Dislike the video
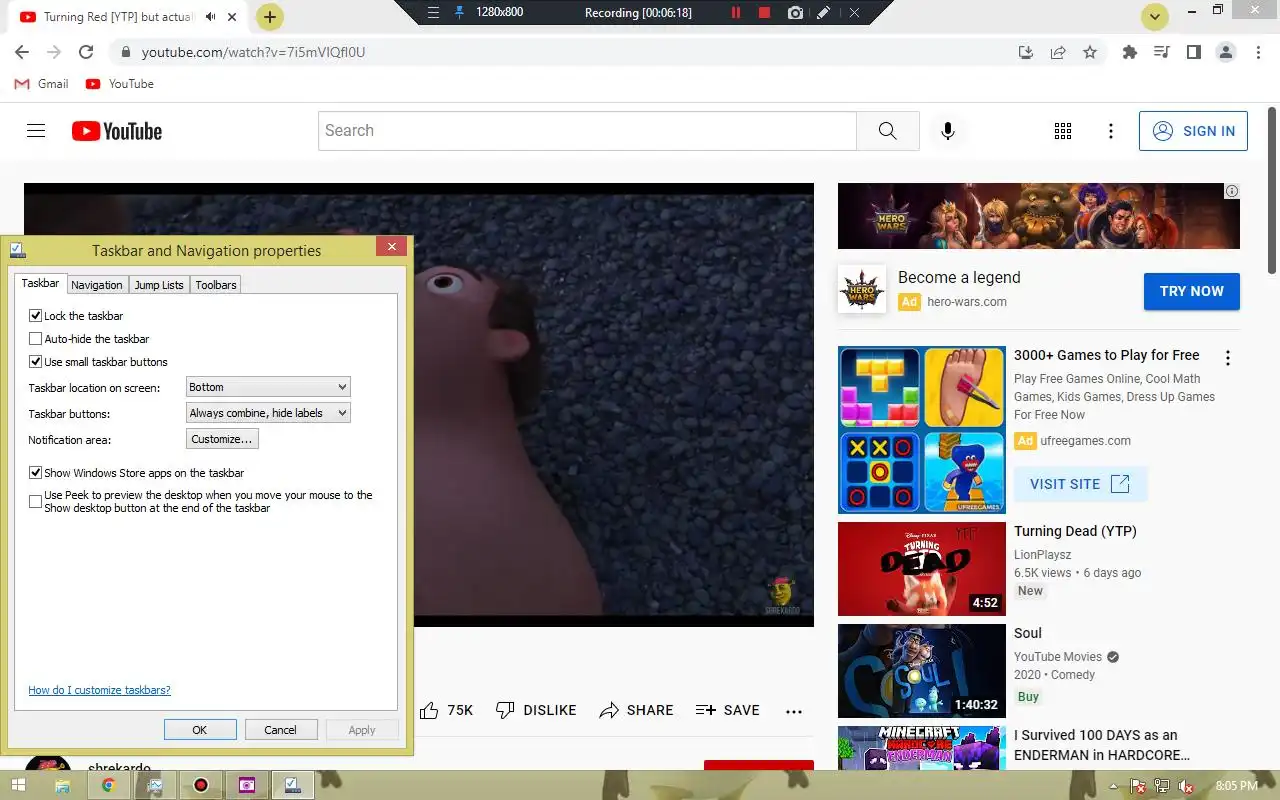 (536, 710)
